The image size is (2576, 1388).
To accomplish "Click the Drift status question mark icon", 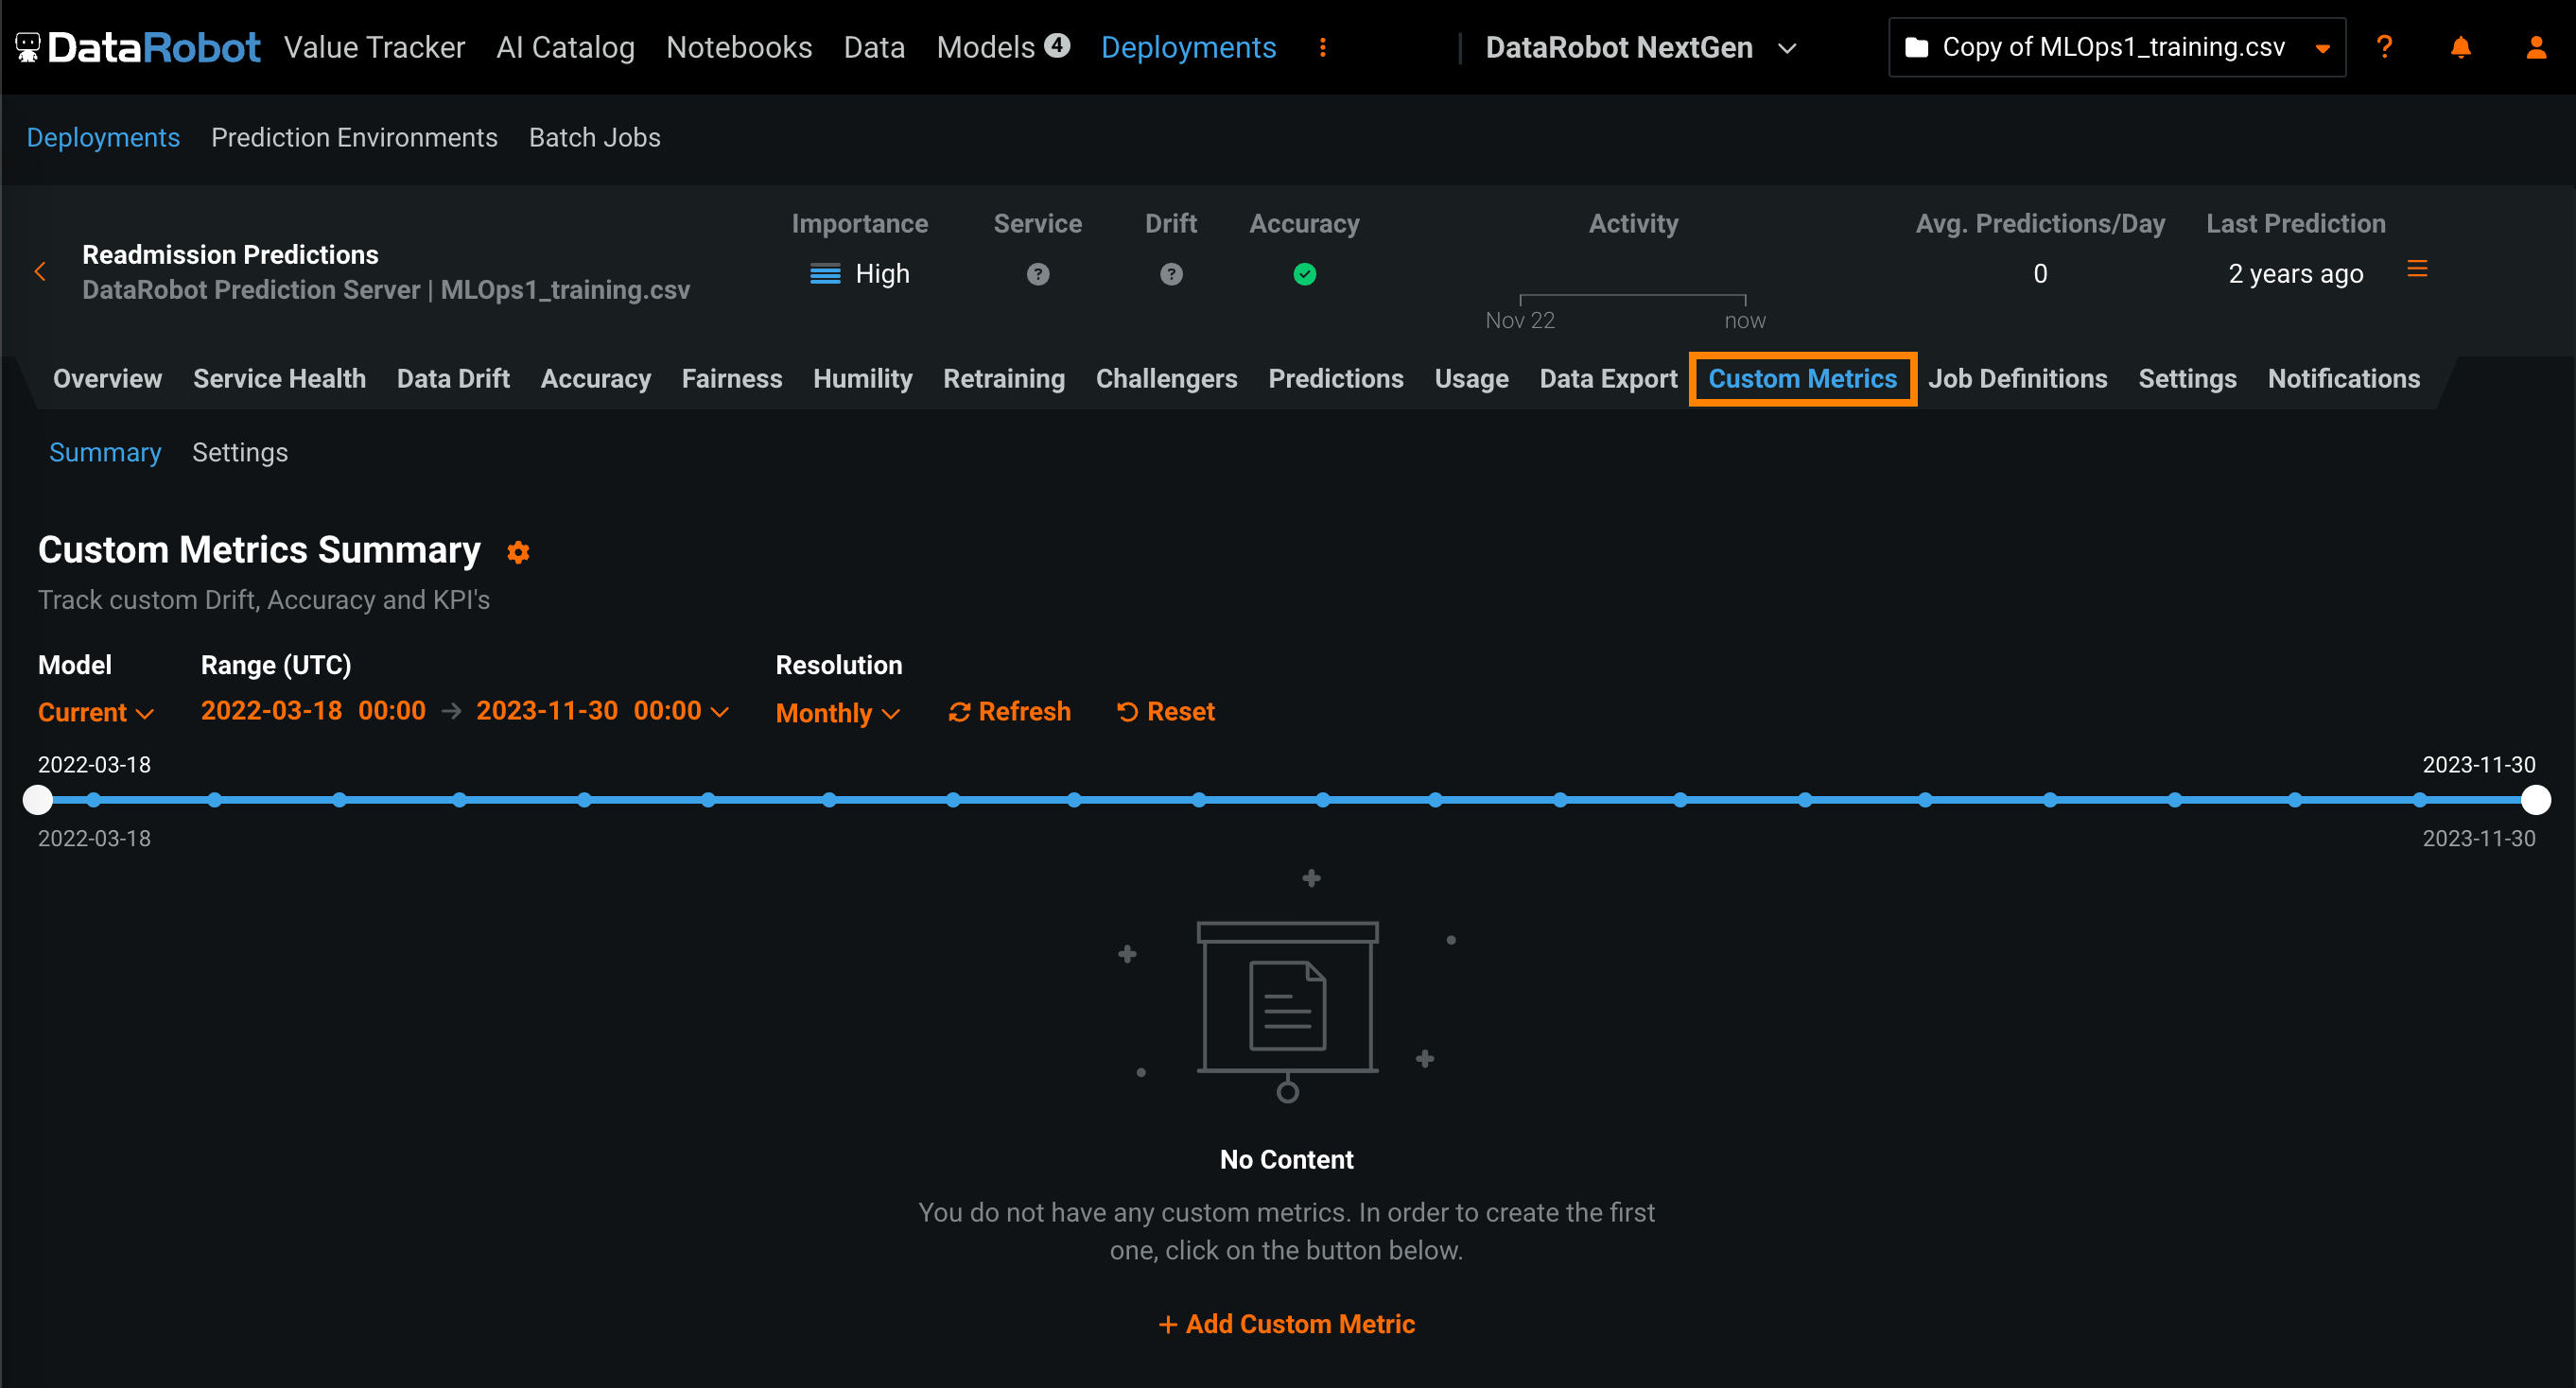I will pyautogui.click(x=1170, y=274).
